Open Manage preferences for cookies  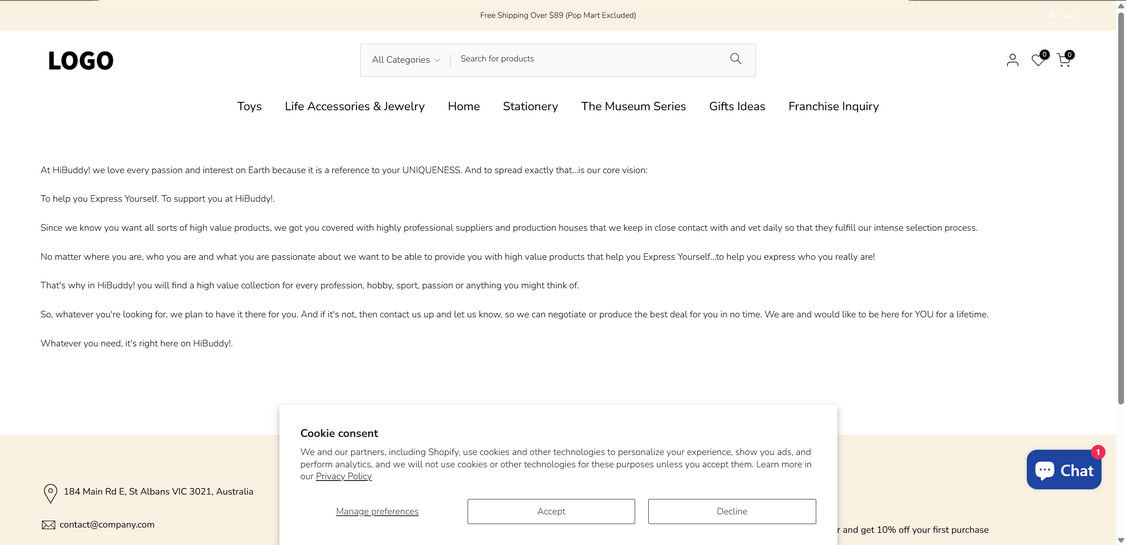[377, 511]
